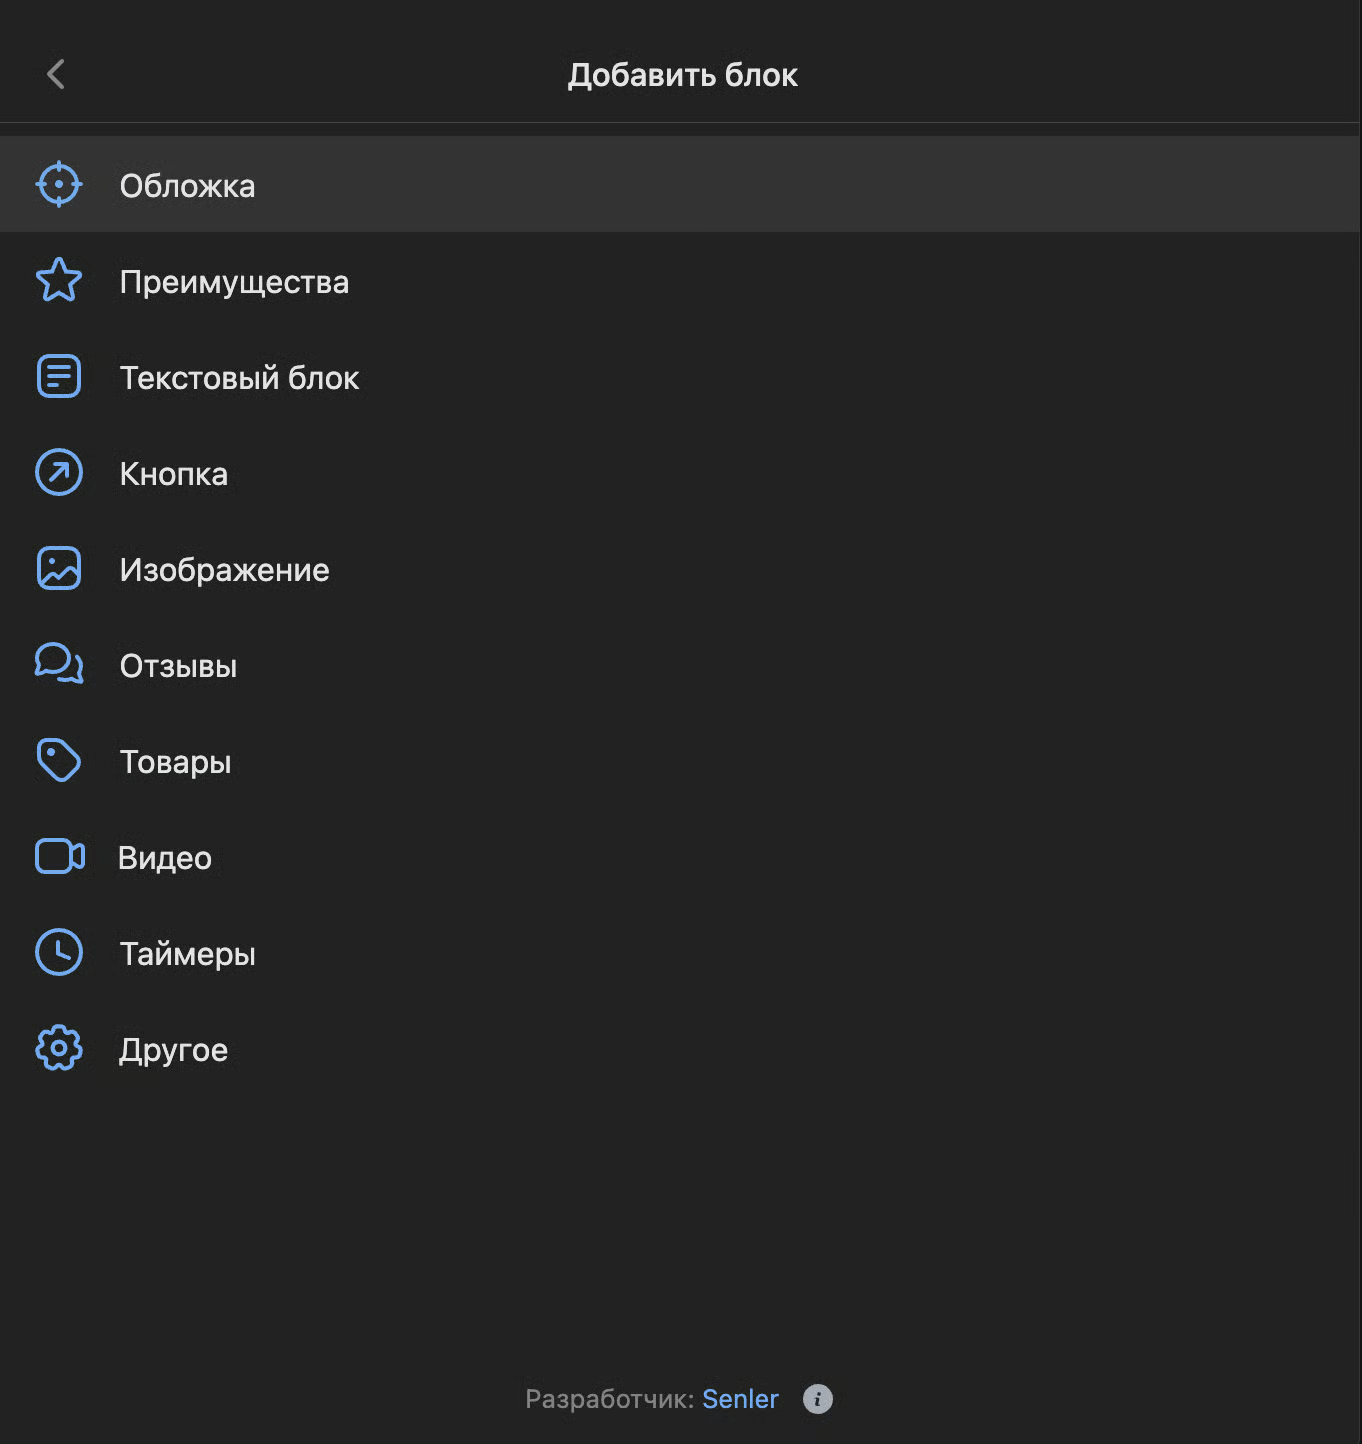The width and height of the screenshot is (1362, 1444).
Task: Click the camera icon beside Видео
Action: coord(59,857)
